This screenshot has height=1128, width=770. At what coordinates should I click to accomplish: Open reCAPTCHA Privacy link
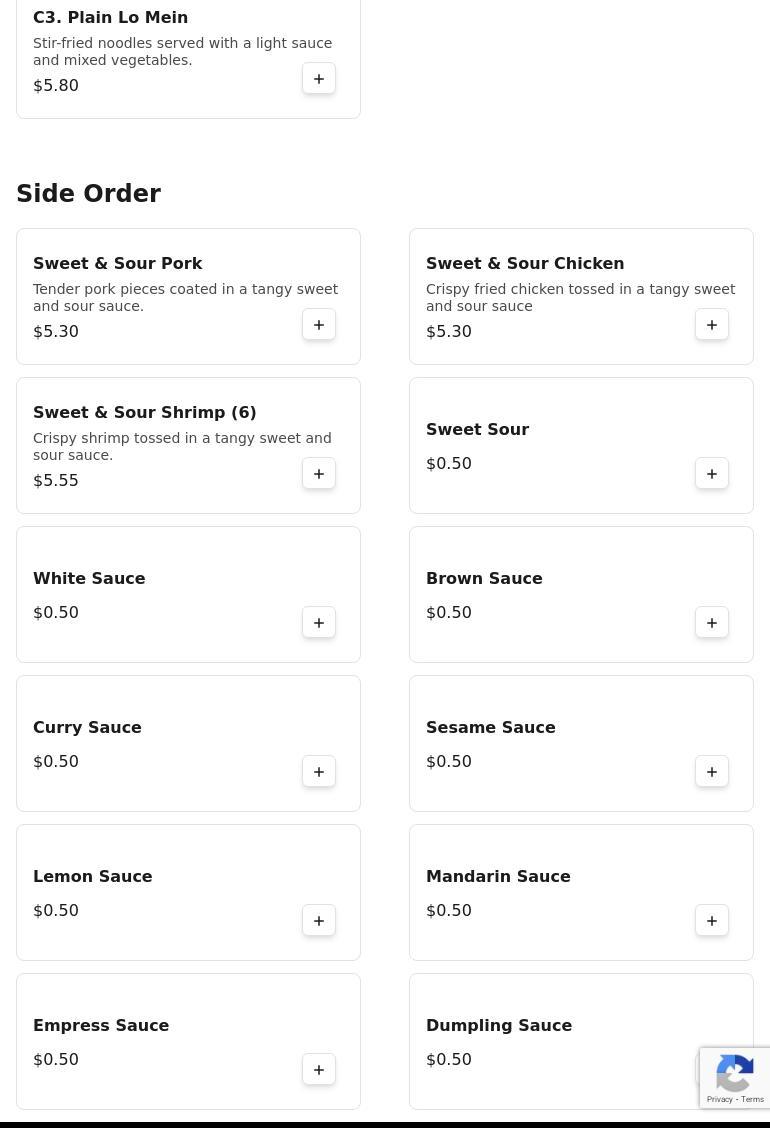coord(719,1099)
